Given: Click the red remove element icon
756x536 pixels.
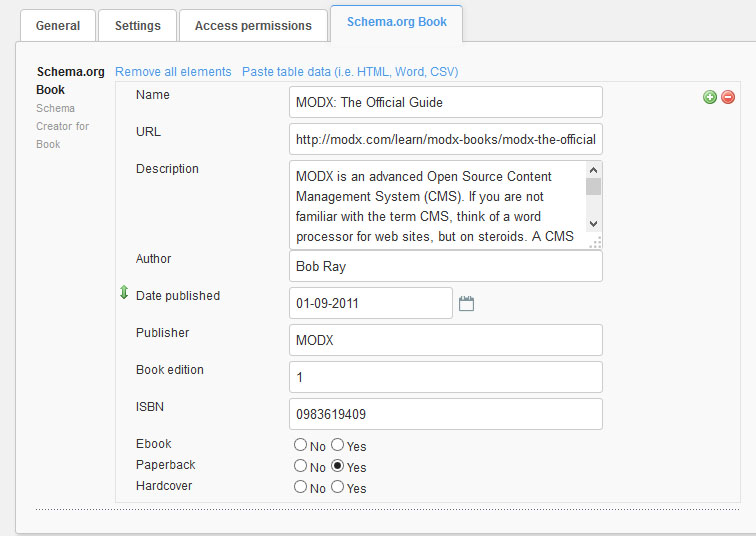Looking at the screenshot, I should (728, 97).
